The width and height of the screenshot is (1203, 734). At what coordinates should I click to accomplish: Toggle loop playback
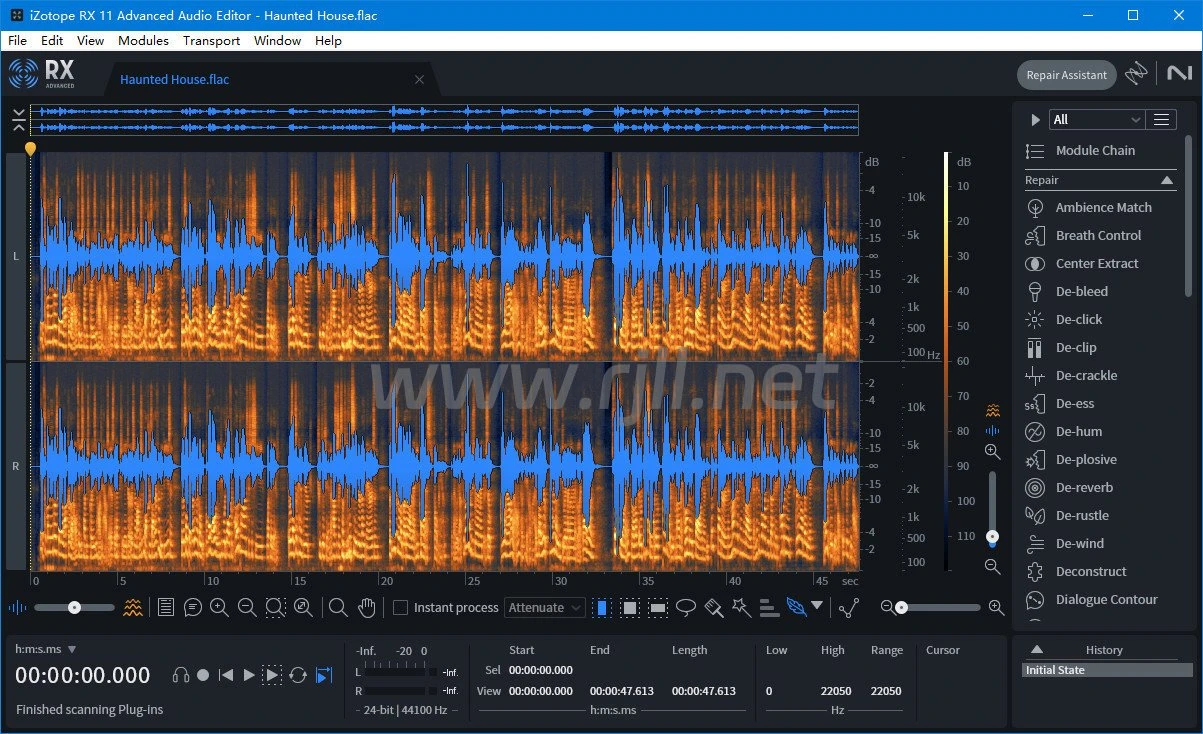297,675
